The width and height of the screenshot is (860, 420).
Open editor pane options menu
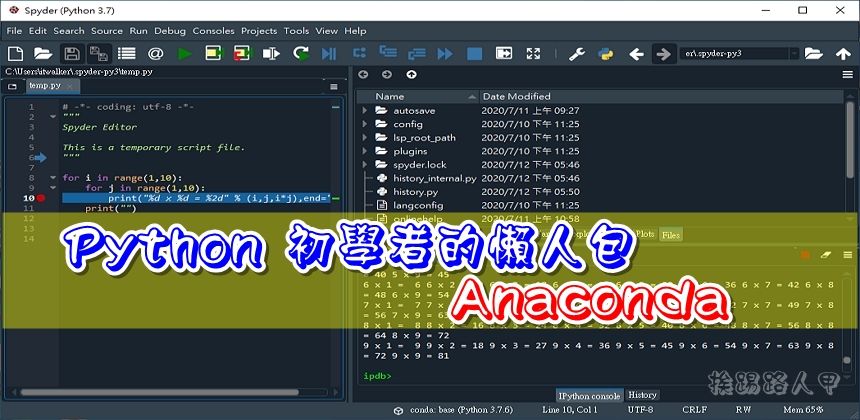coord(334,87)
